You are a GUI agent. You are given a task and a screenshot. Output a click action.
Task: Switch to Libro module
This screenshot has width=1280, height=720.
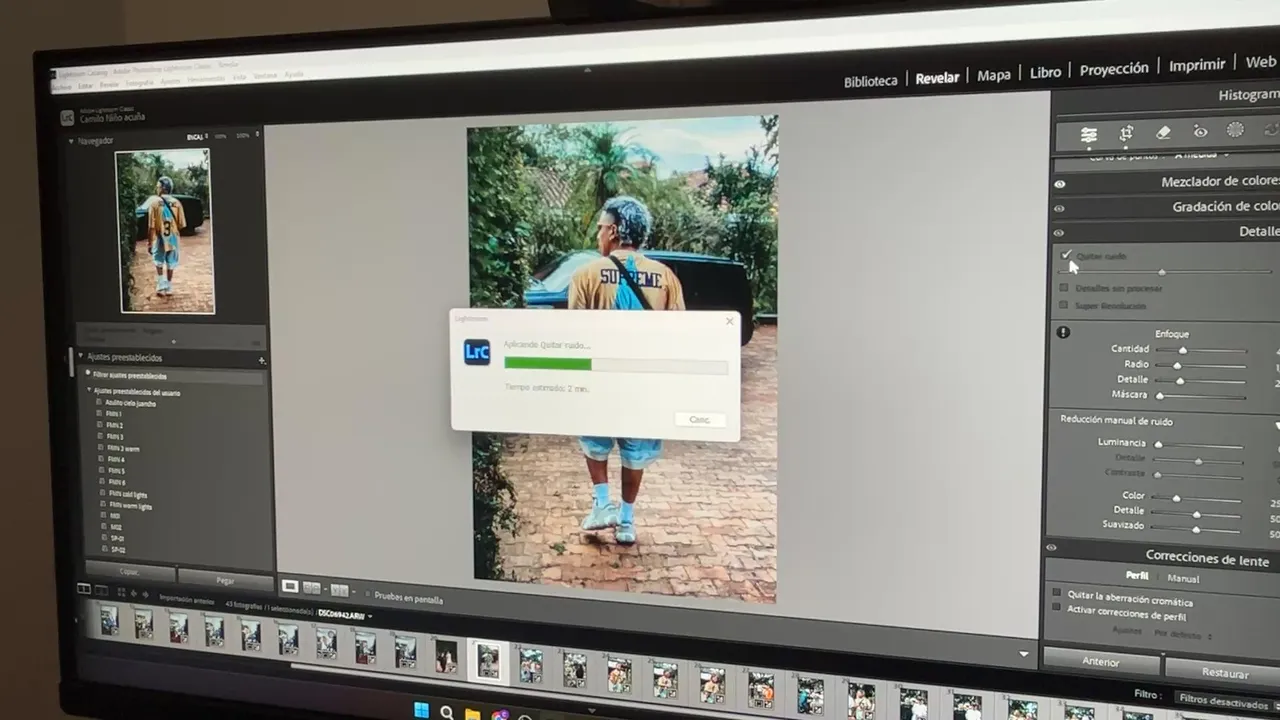coord(1045,72)
